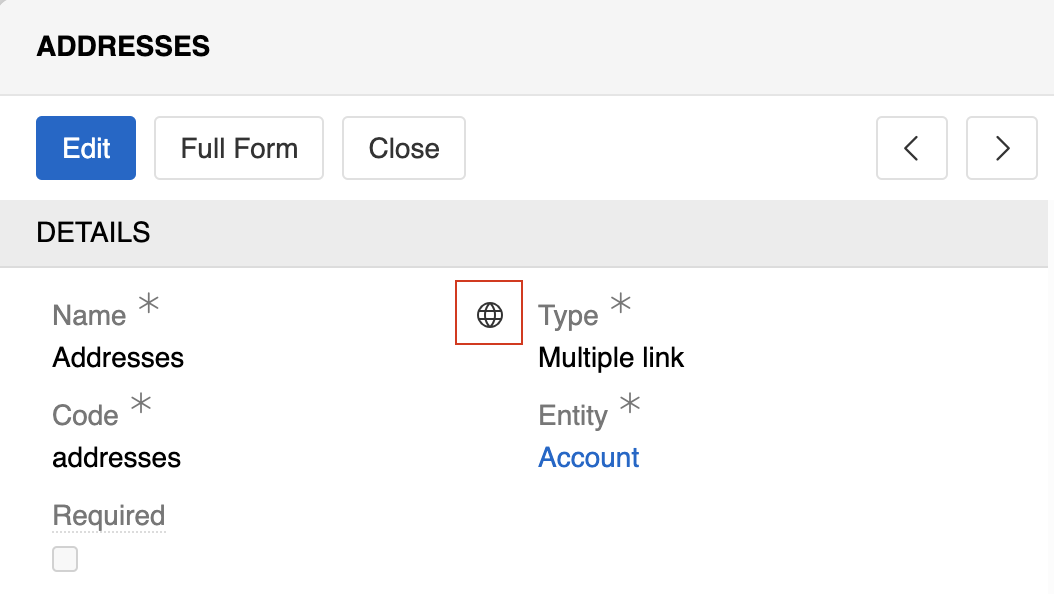Click the ADDRESSES panel title
The image size is (1054, 594).
pyautogui.click(x=123, y=46)
